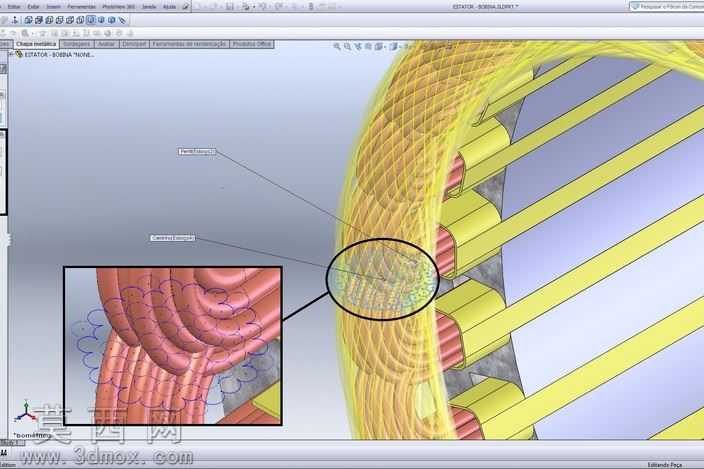
Task: Open the Janela menu
Action: [x=149, y=7]
